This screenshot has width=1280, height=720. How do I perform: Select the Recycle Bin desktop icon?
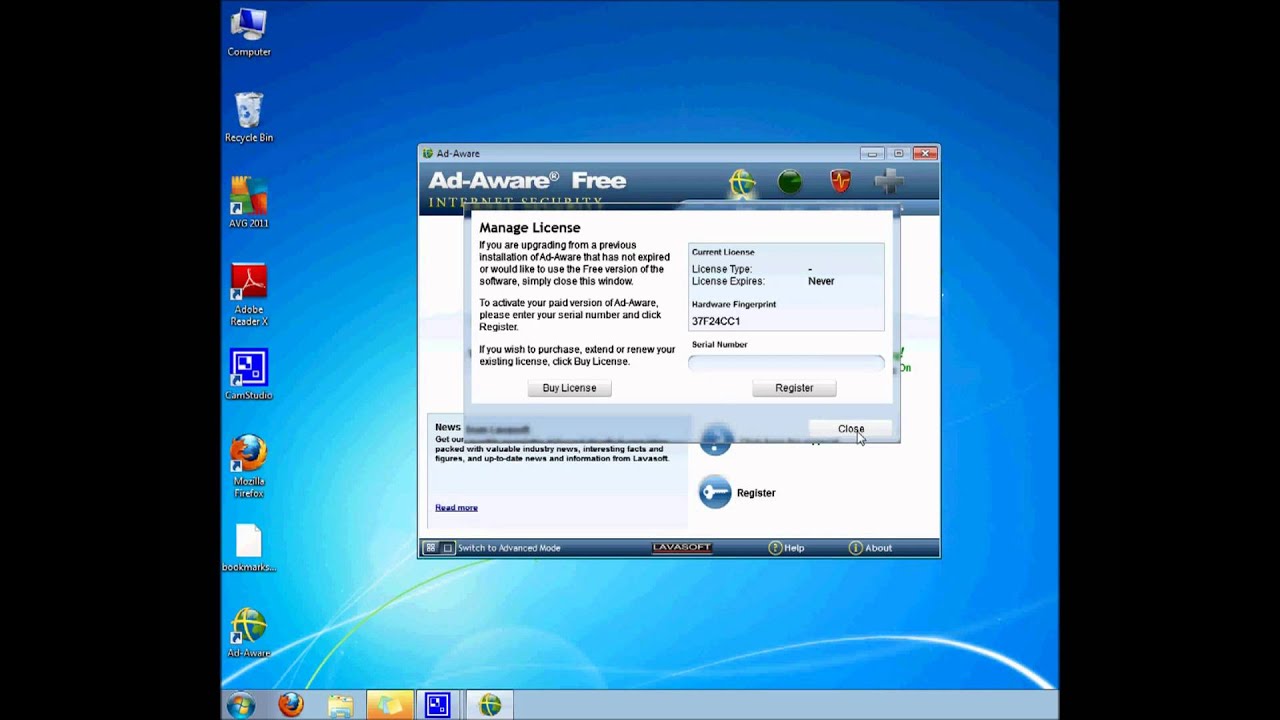click(x=249, y=117)
